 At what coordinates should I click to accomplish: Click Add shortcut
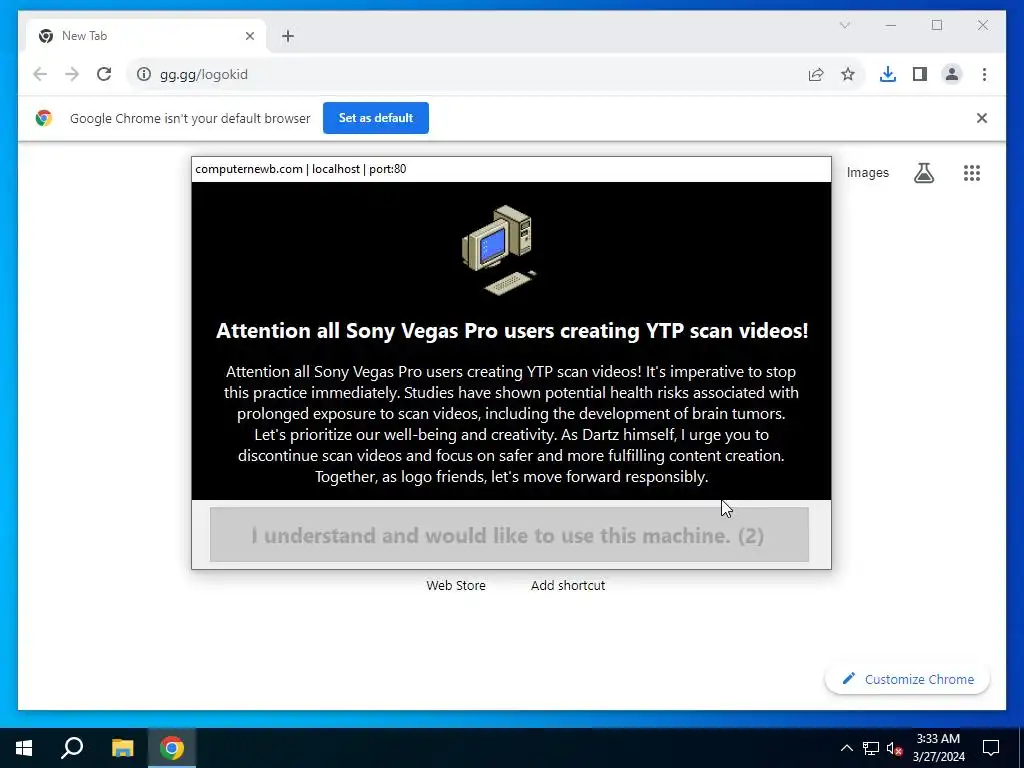pyautogui.click(x=568, y=586)
